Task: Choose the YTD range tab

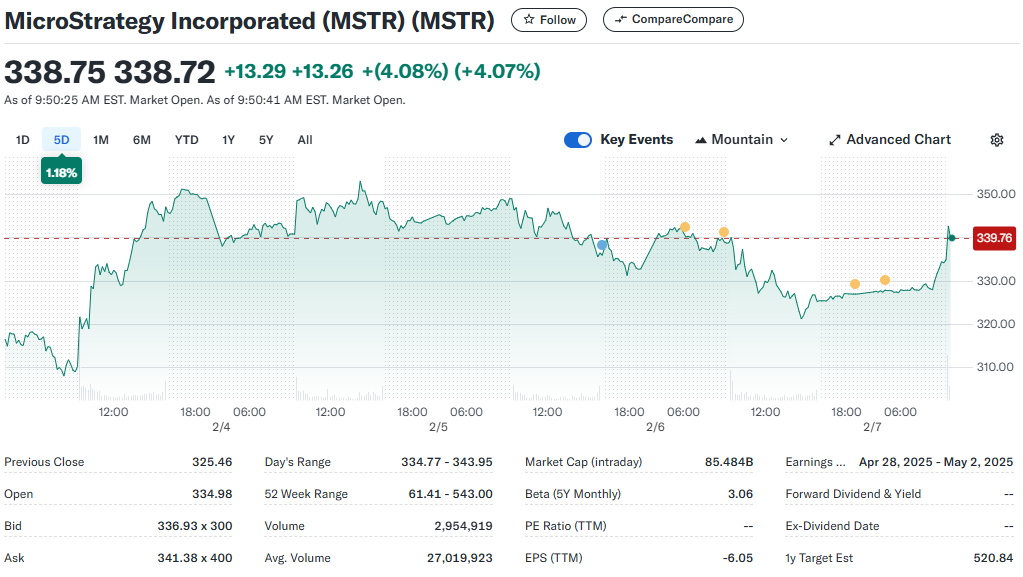Action: tap(187, 140)
